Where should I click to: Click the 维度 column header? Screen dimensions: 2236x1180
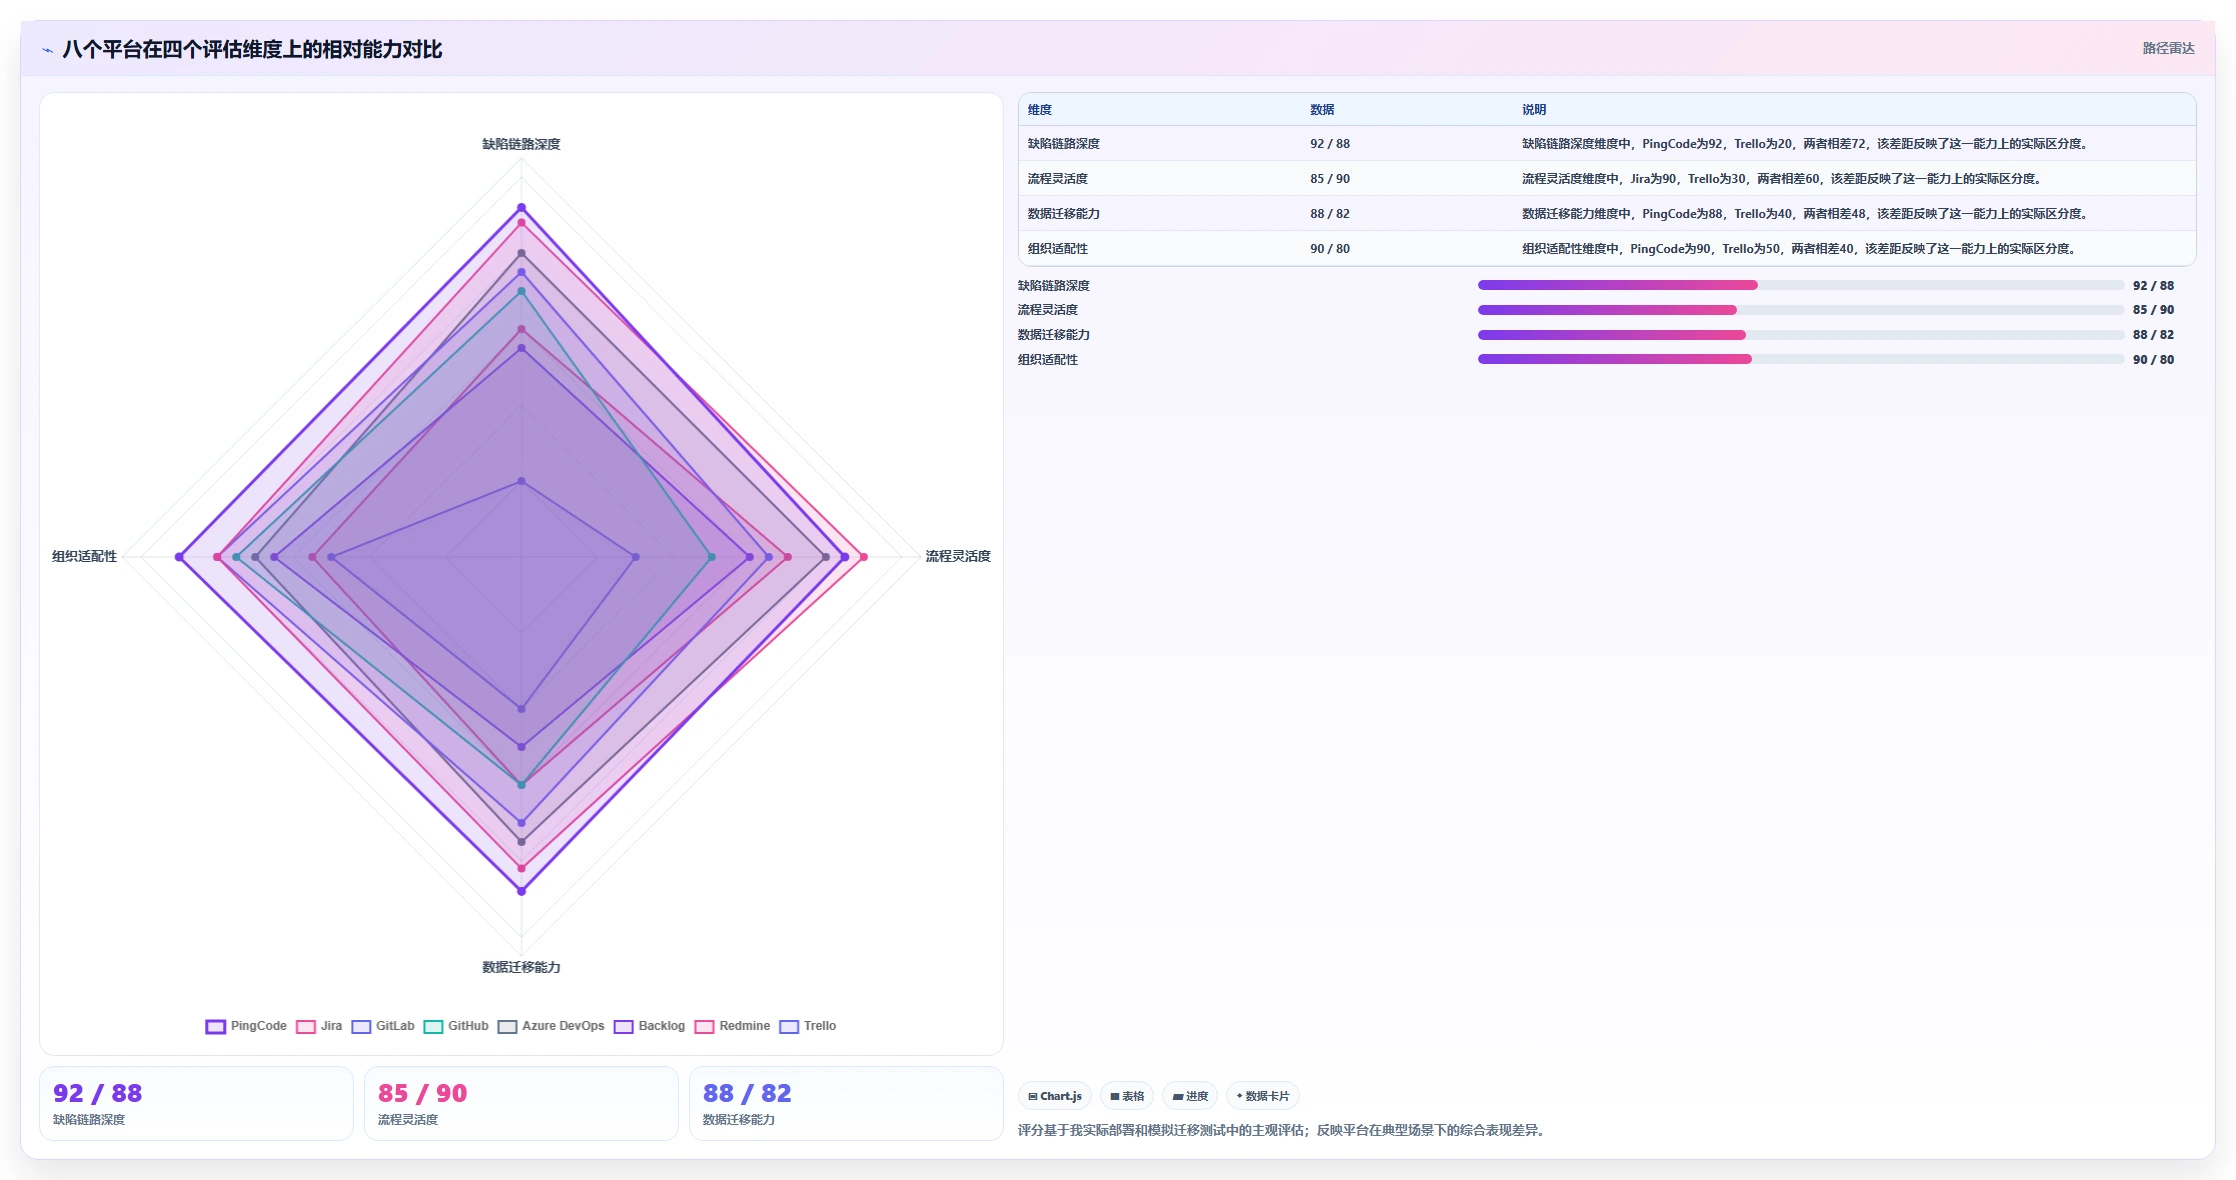click(x=1040, y=110)
